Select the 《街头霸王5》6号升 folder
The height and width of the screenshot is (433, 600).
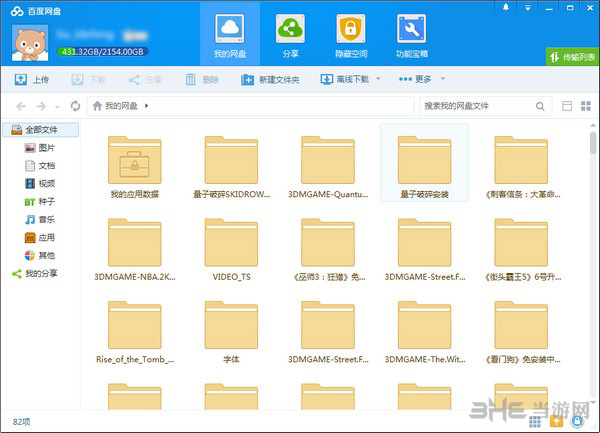click(x=521, y=250)
